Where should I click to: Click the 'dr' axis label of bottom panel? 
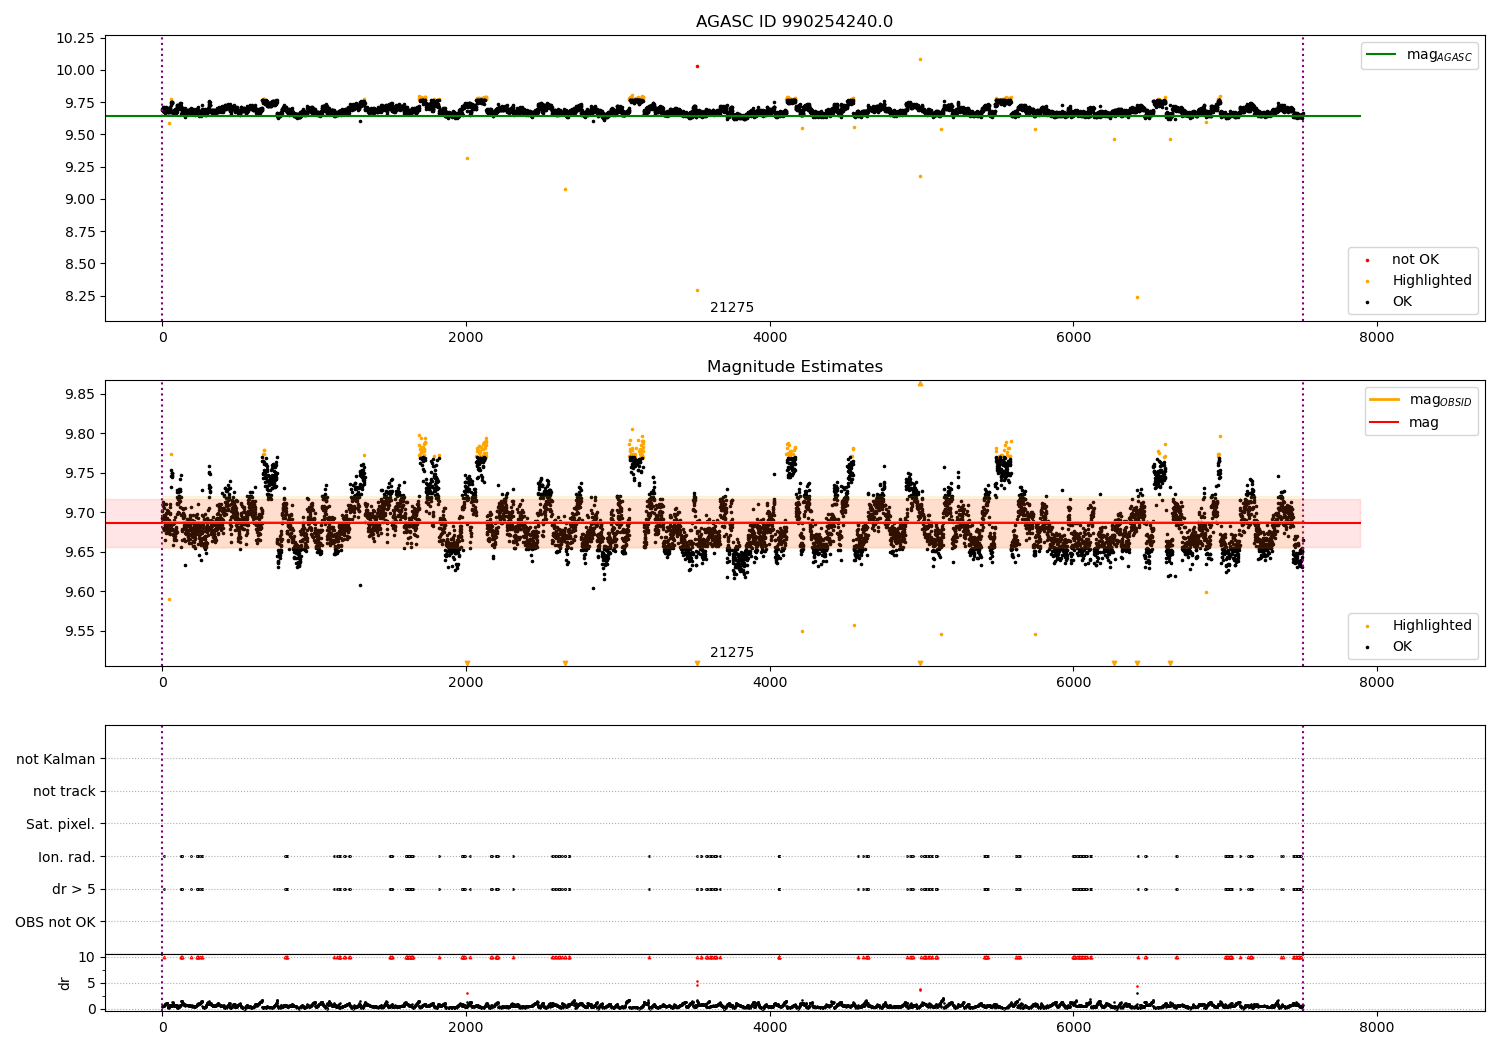(x=65, y=983)
